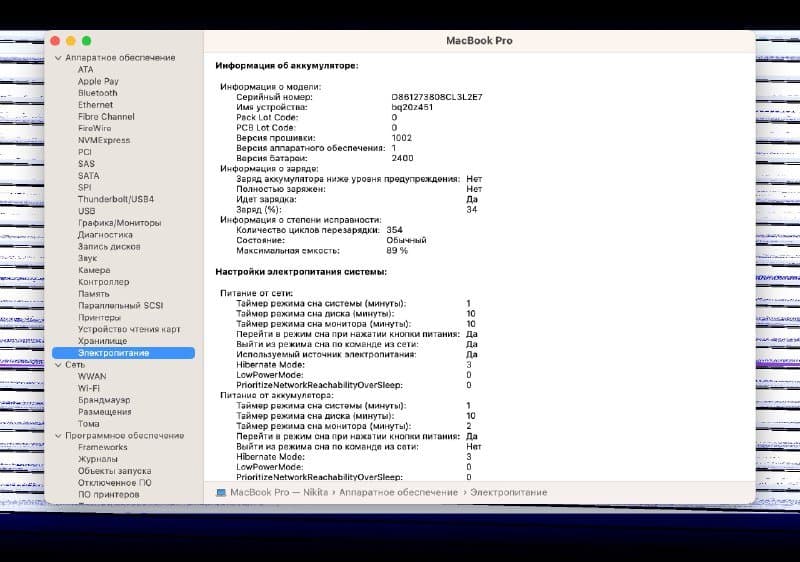Screen dimensions: 800x562
Task: Click the MacBook Pro laptop icon in path bar
Action: tap(221, 493)
